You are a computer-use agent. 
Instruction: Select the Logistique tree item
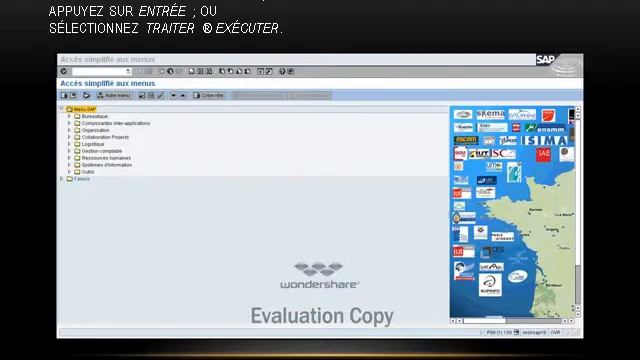tap(93, 144)
